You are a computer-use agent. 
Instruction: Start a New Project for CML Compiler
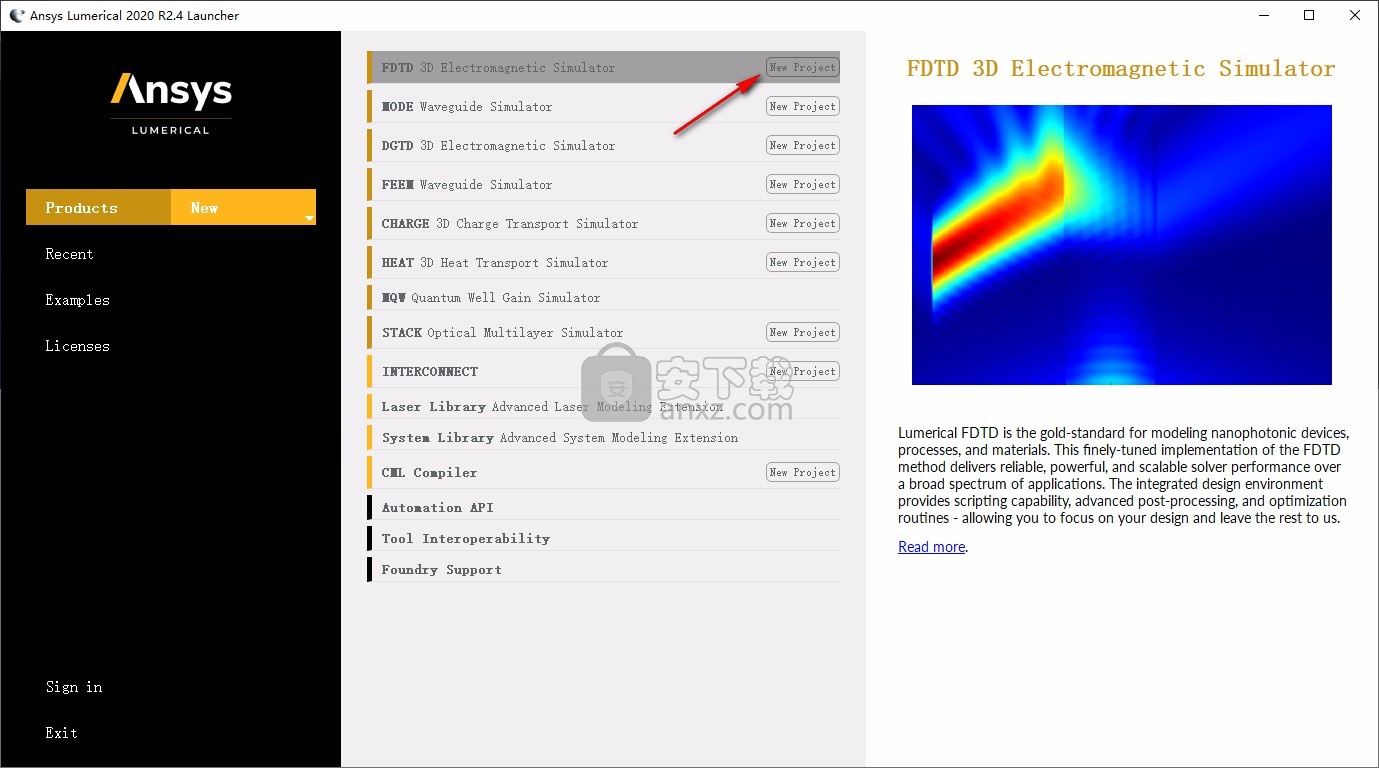pyautogui.click(x=802, y=472)
